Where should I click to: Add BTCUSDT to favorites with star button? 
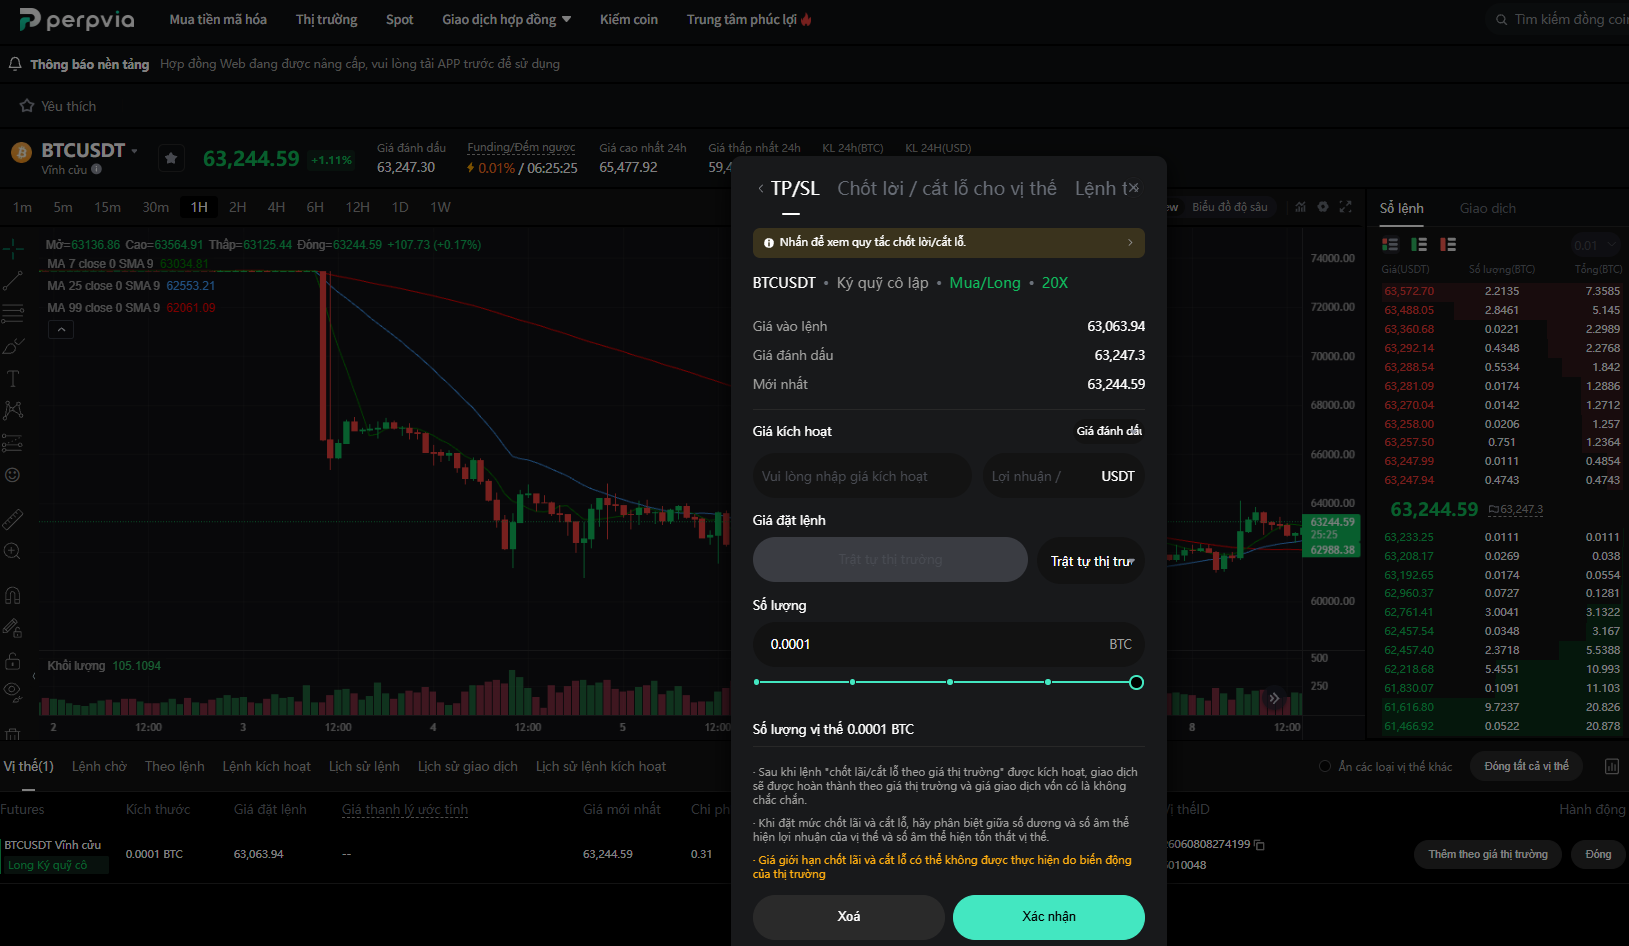pos(171,158)
